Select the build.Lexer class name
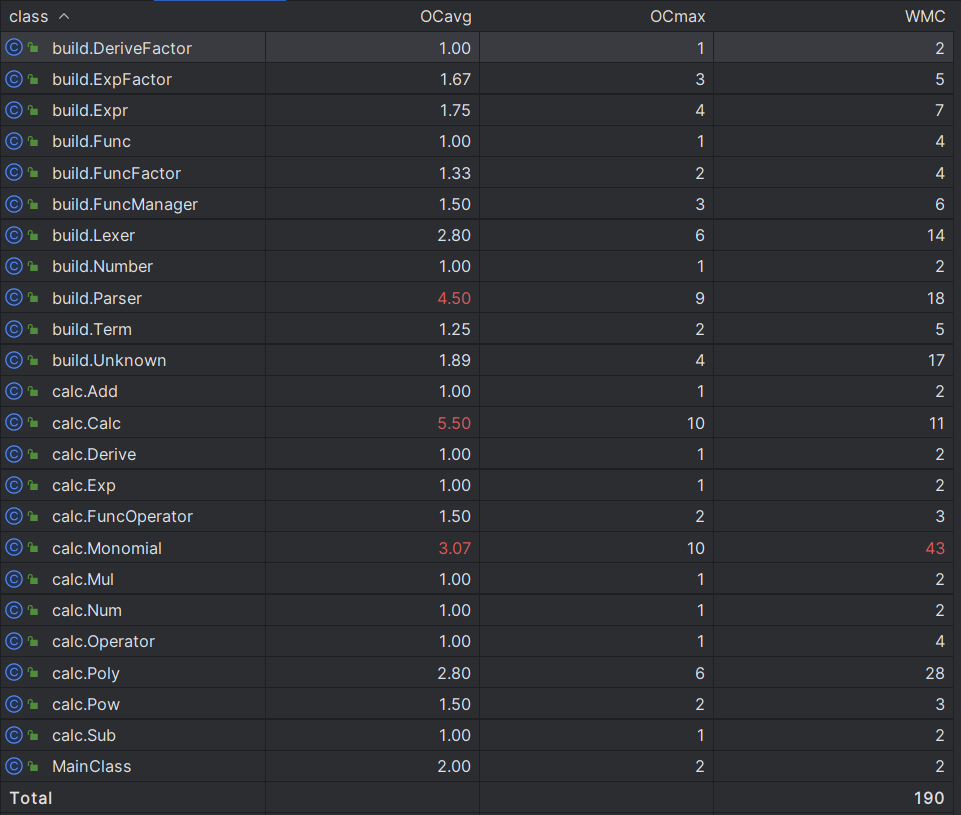The width and height of the screenshot is (961, 815). [x=93, y=235]
